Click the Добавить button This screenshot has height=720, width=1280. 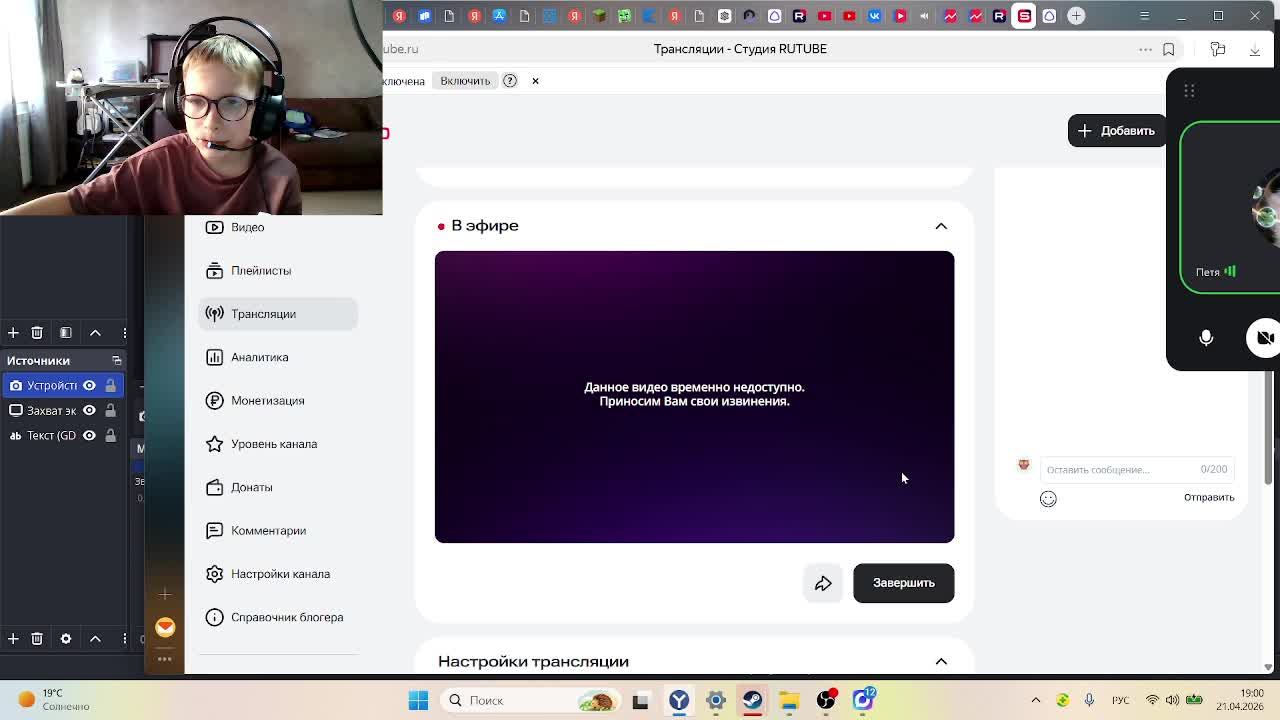coord(1117,131)
